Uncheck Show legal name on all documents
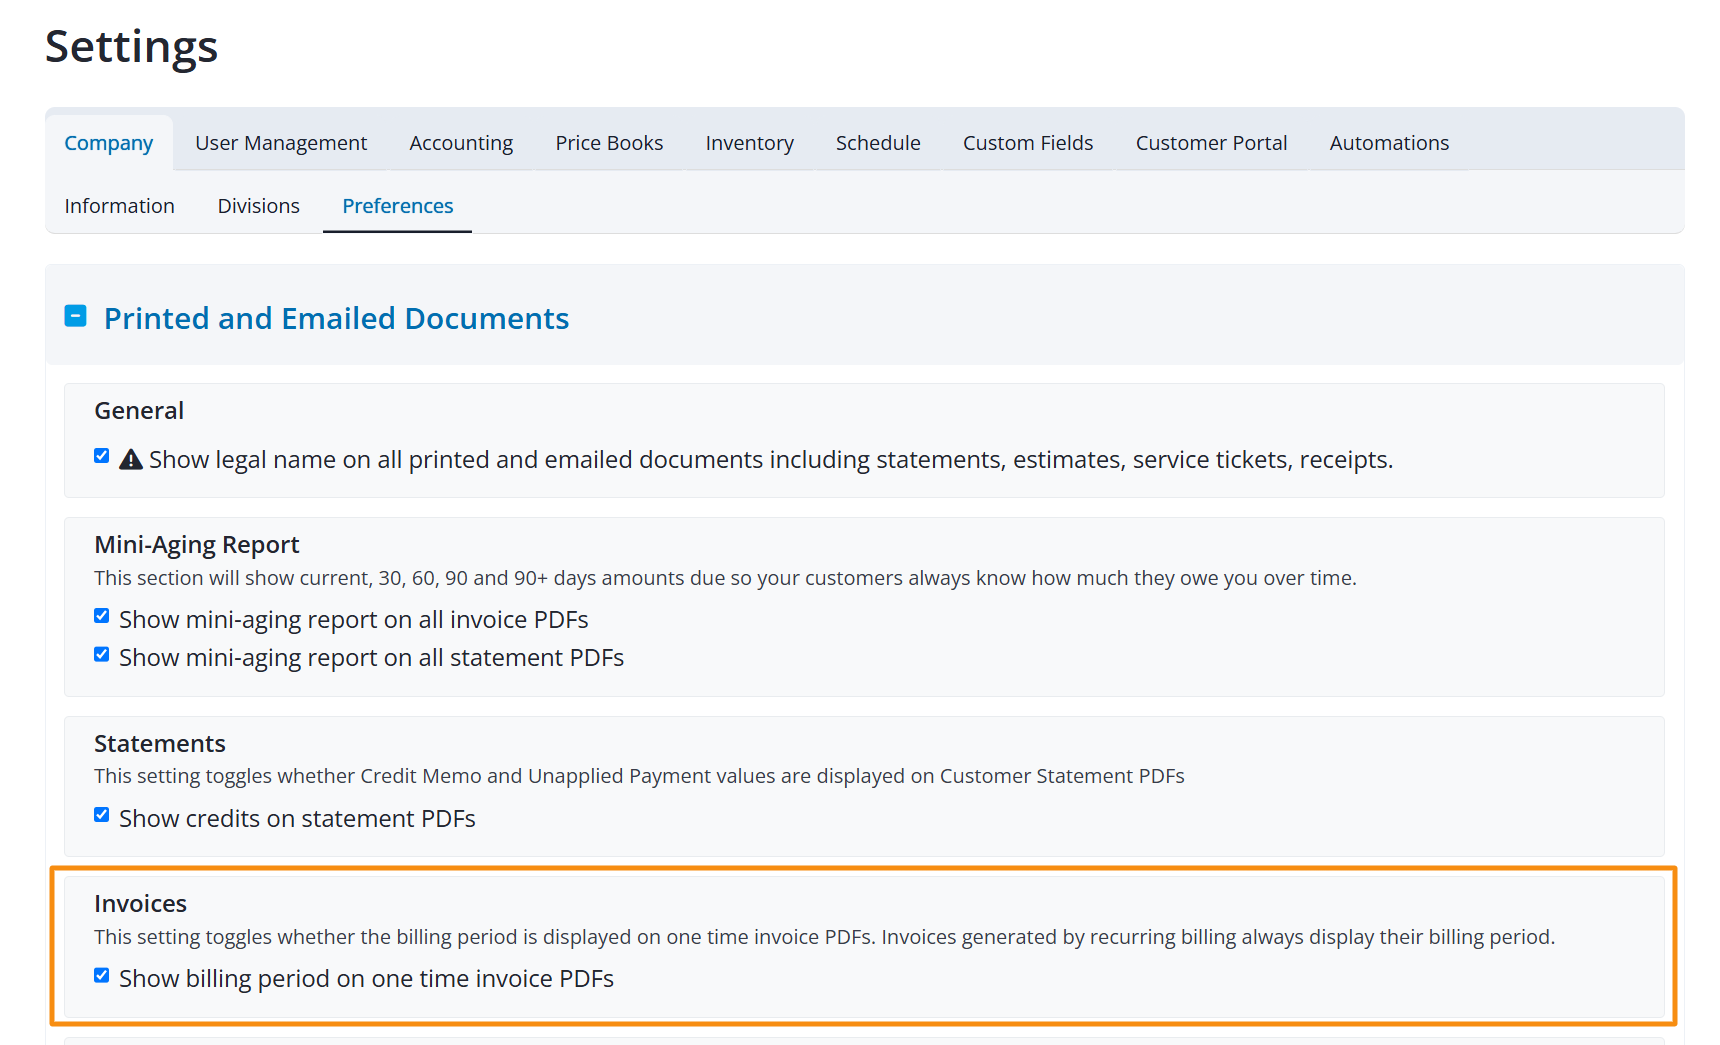This screenshot has height=1045, width=1720. click(102, 456)
